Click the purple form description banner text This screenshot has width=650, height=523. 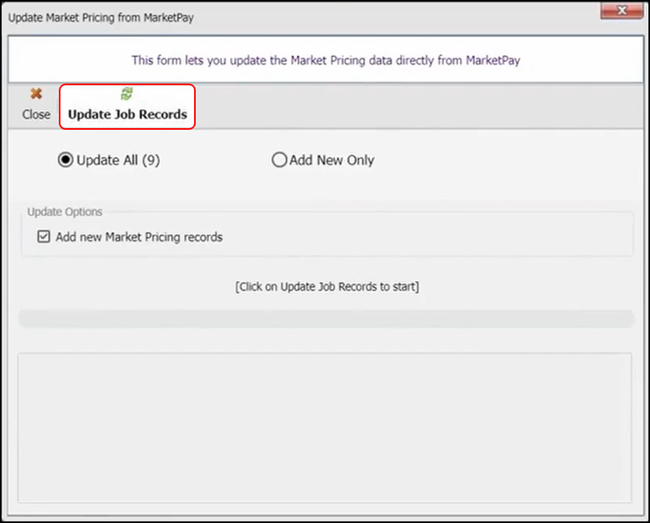point(326,60)
